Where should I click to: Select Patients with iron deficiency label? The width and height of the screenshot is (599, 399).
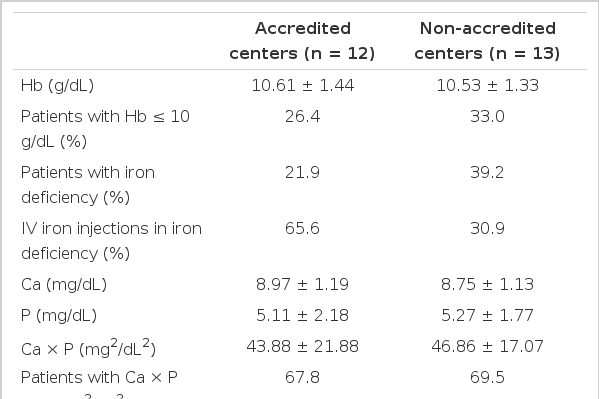88,185
